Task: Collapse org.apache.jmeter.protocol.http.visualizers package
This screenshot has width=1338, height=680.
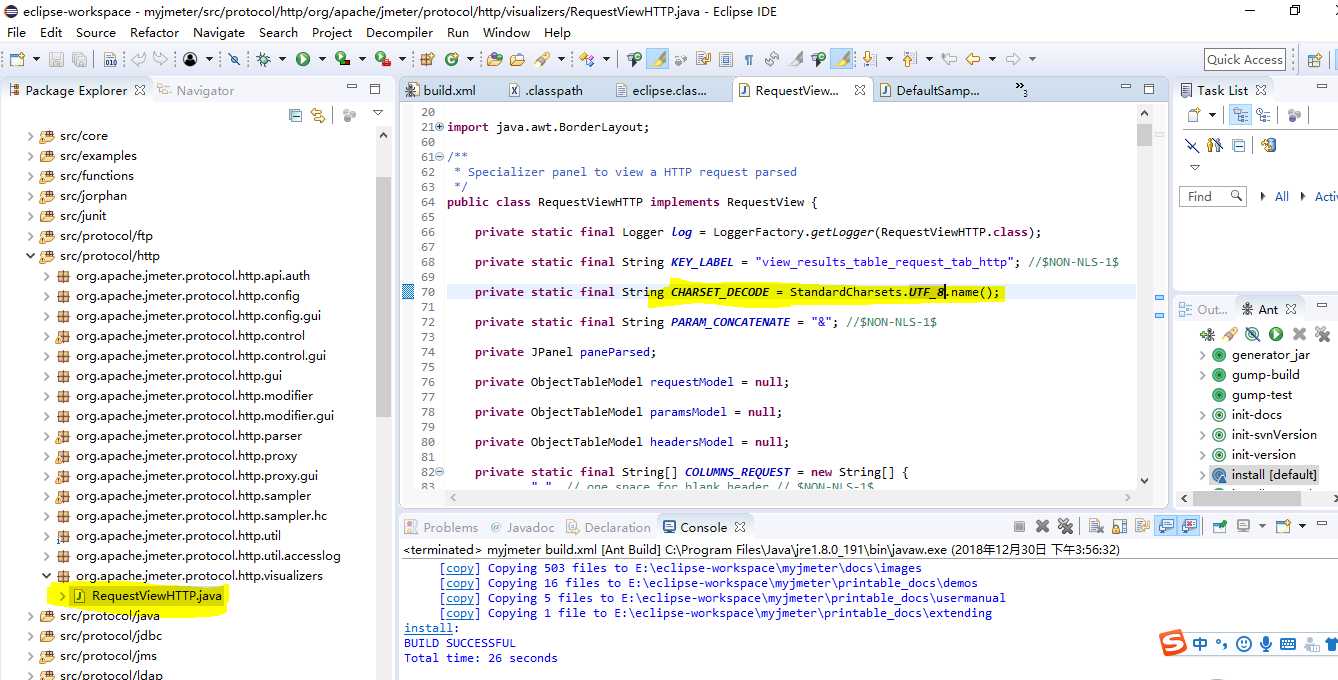Action: click(46, 576)
